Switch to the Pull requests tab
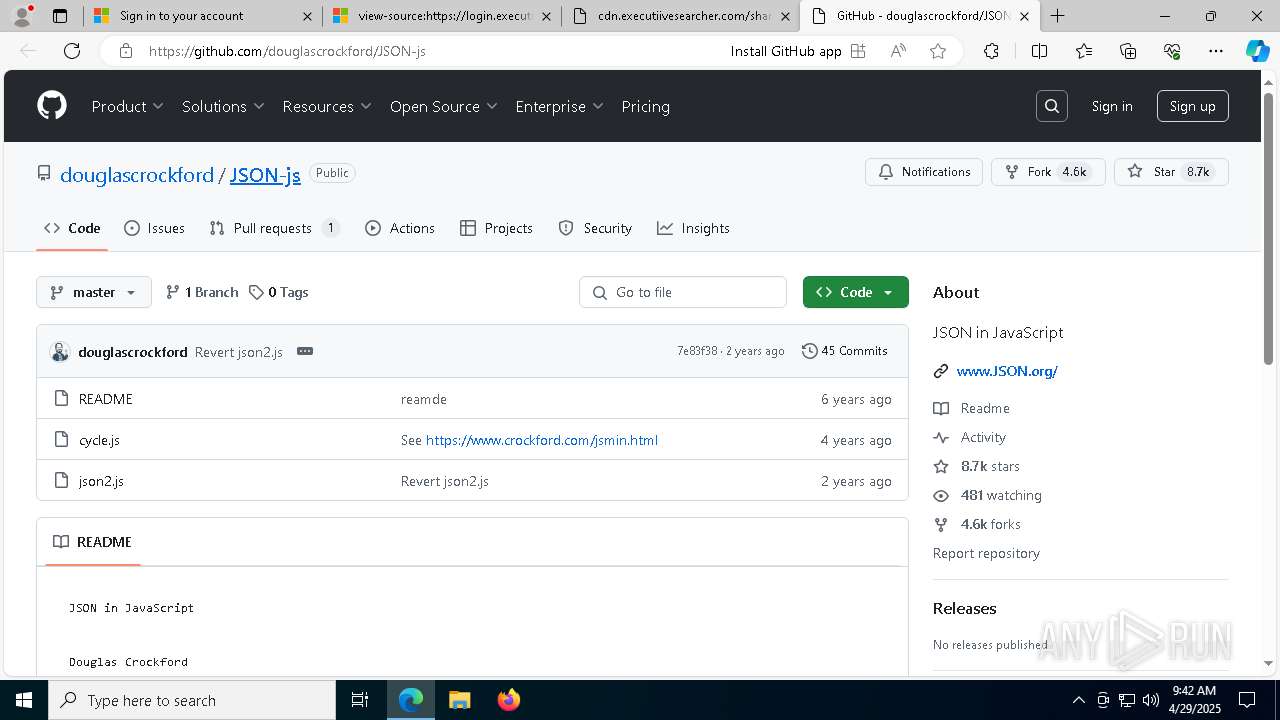The width and height of the screenshot is (1280, 720). click(x=274, y=228)
